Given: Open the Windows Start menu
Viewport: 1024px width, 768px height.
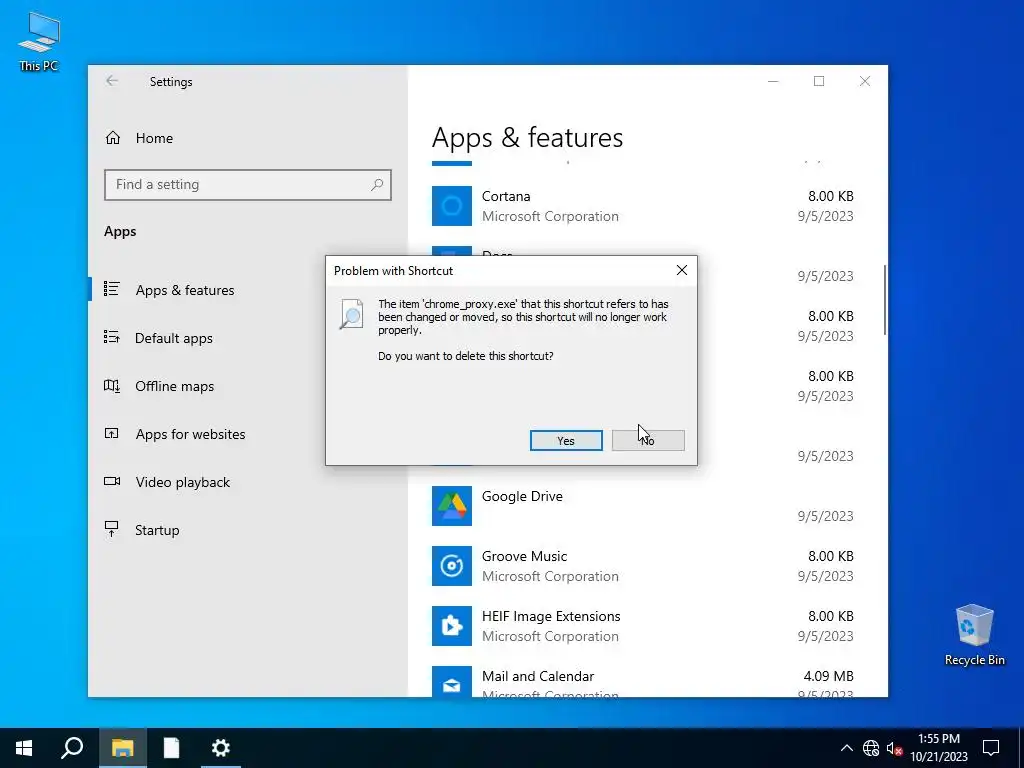Looking at the screenshot, I should [x=24, y=748].
